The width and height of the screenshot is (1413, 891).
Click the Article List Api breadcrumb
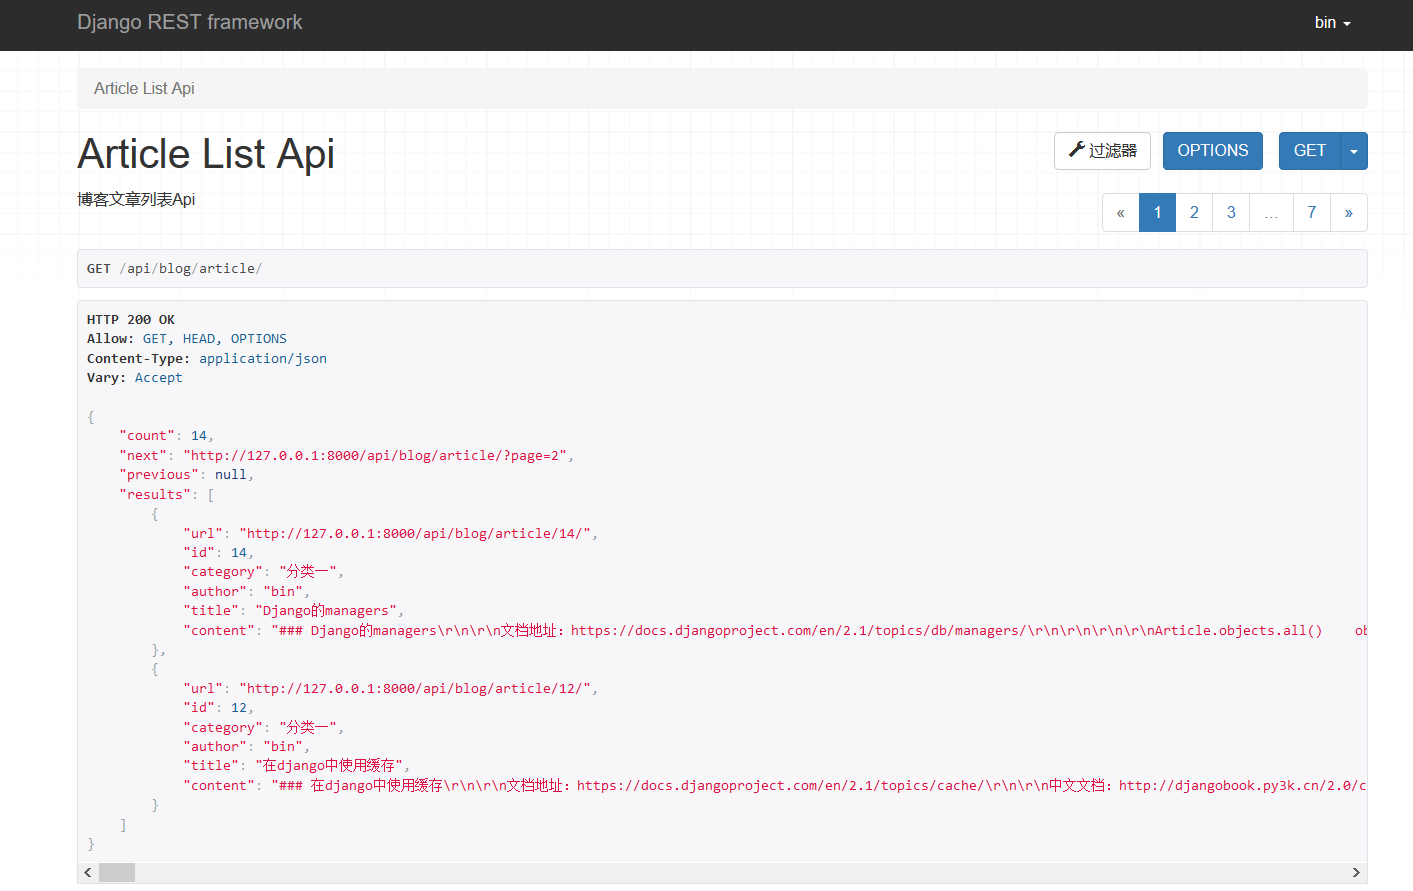144,88
